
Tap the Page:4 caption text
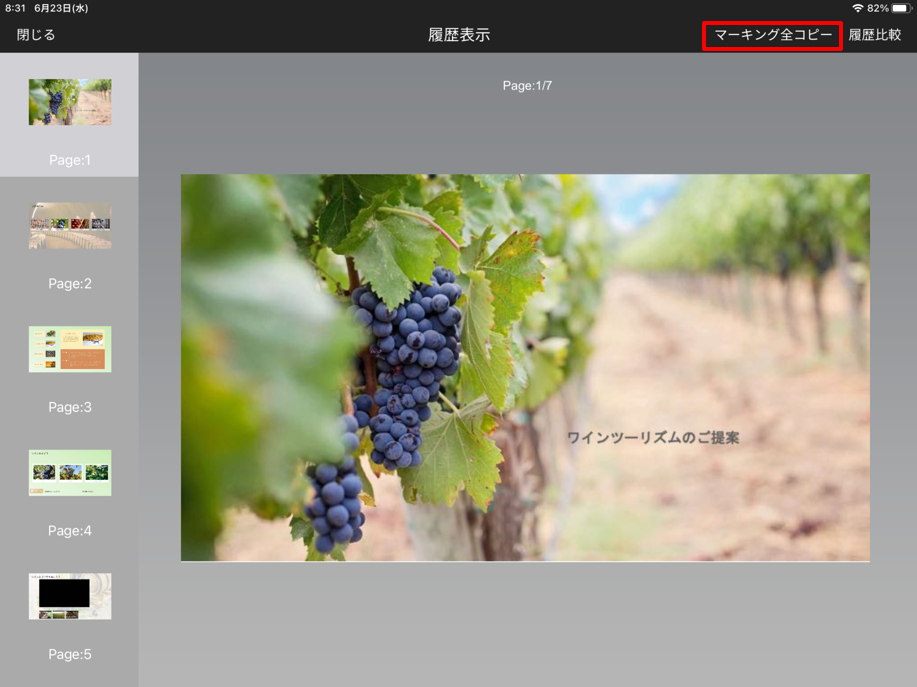pyautogui.click(x=70, y=531)
